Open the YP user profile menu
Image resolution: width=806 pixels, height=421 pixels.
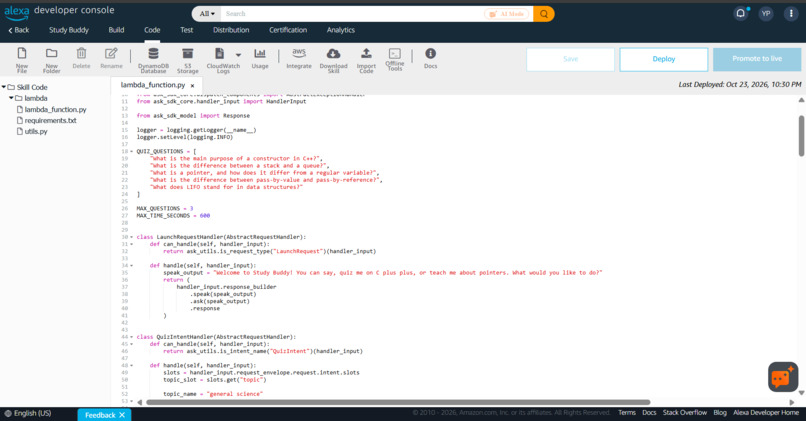click(x=766, y=13)
